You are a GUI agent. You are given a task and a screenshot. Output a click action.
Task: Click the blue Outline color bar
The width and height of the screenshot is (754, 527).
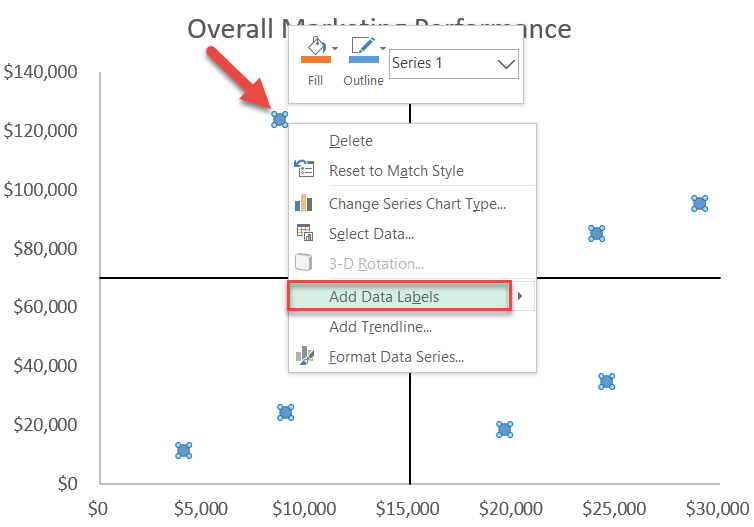(364, 60)
